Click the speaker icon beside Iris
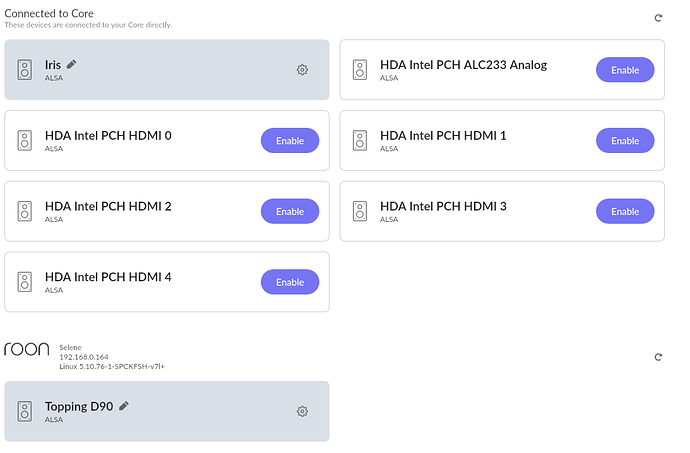Viewport: 690px width, 453px height. pyautogui.click(x=25, y=70)
